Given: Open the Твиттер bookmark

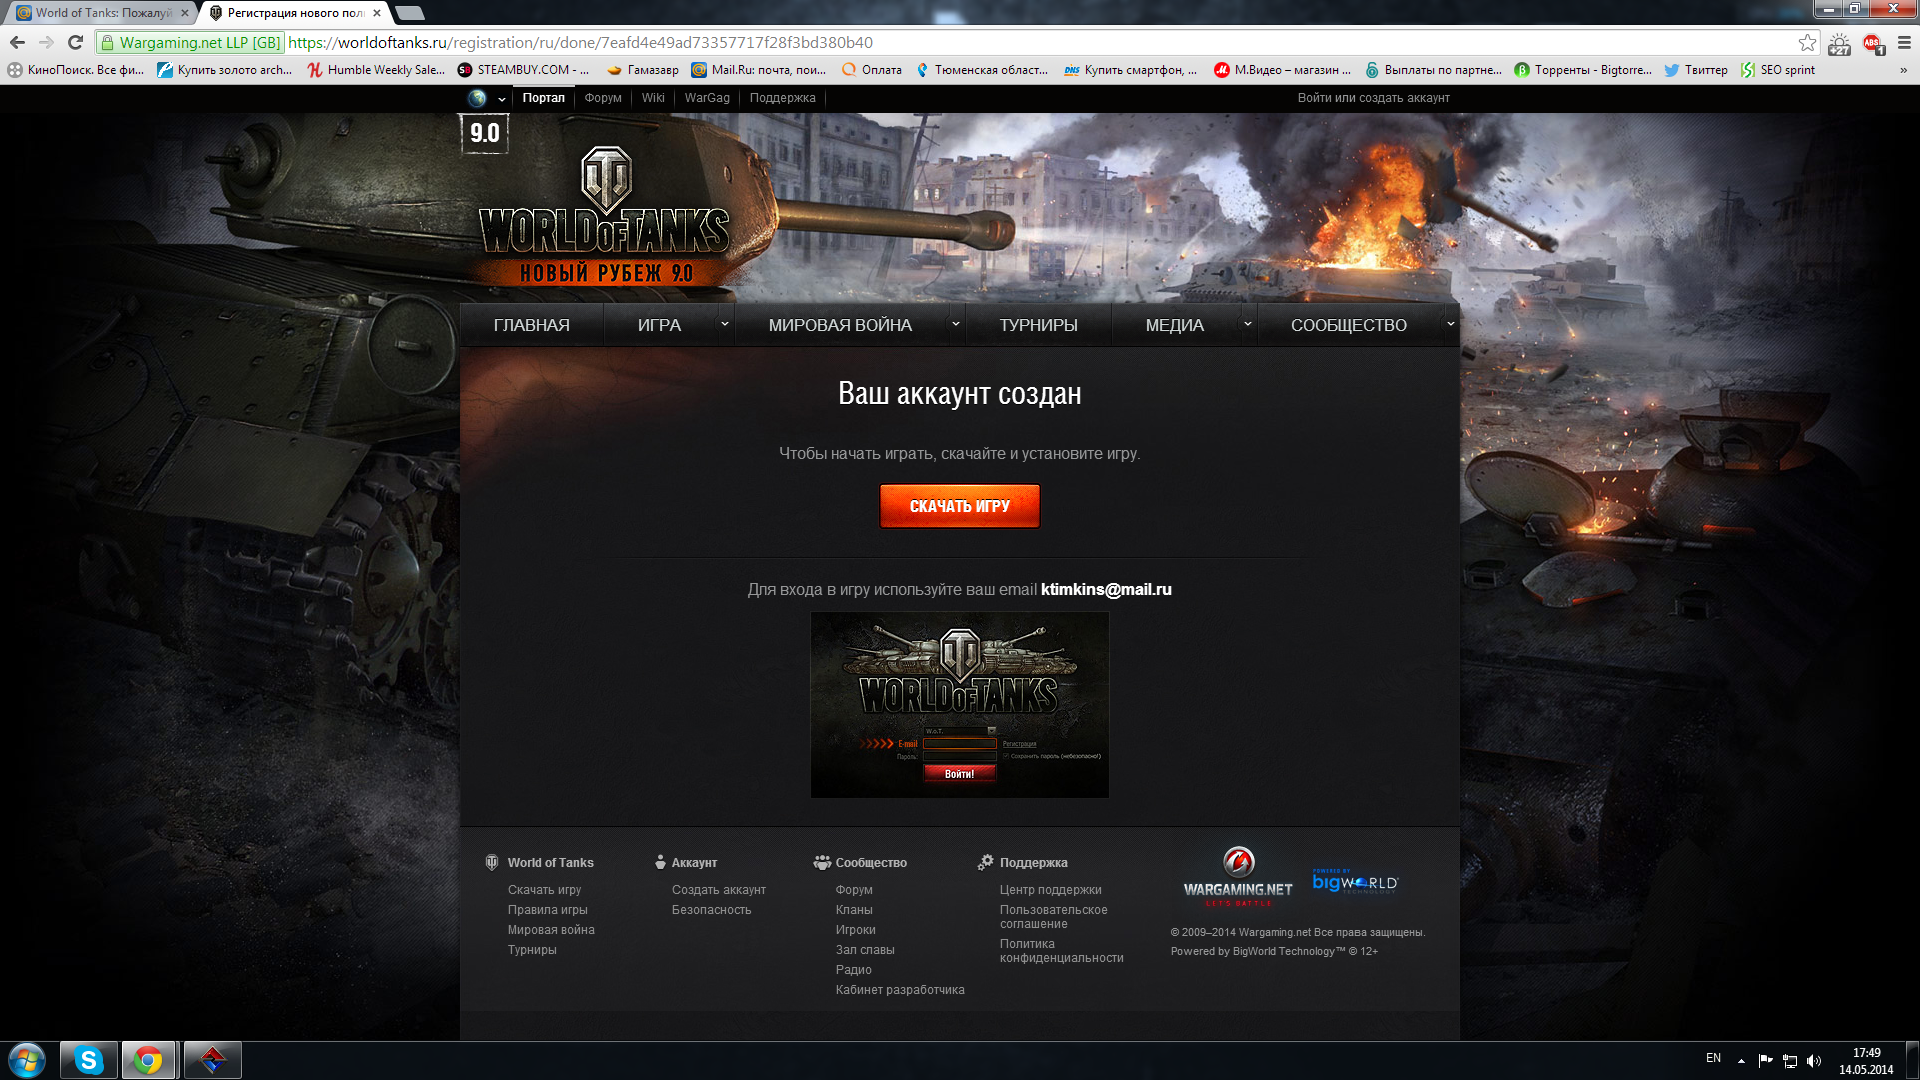Looking at the screenshot, I should (x=1696, y=70).
